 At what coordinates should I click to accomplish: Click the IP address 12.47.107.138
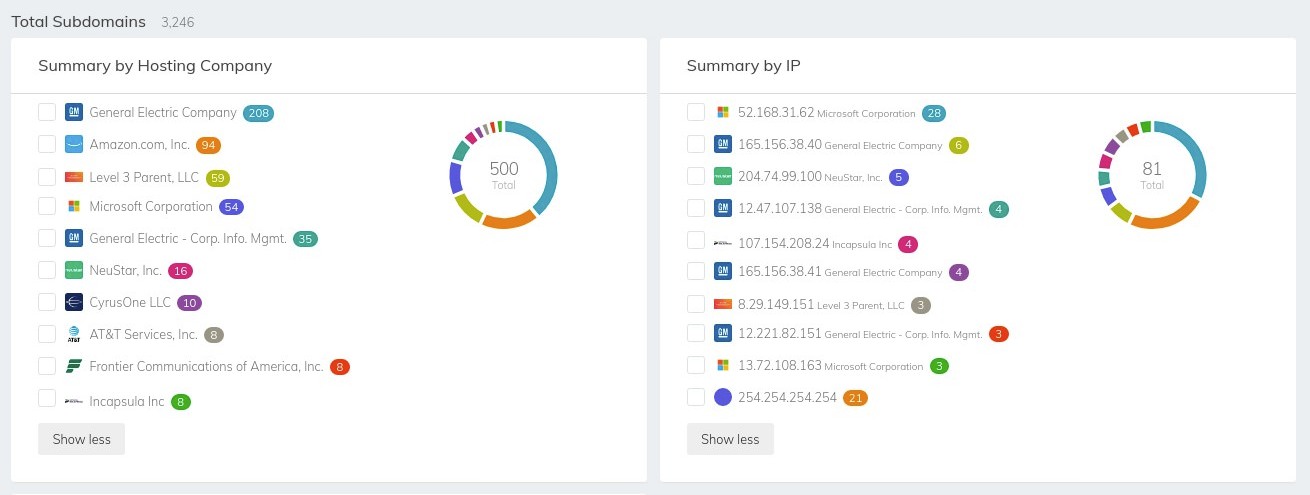(780, 209)
